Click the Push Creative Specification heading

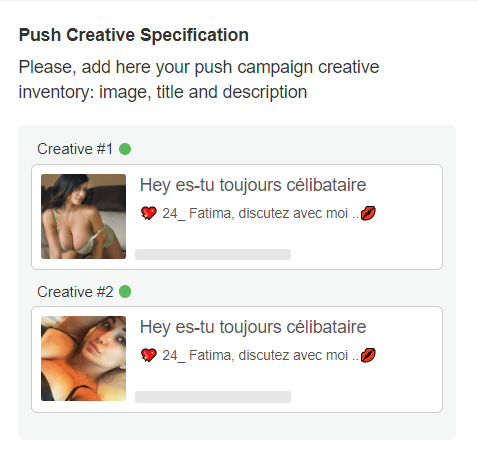(134, 35)
